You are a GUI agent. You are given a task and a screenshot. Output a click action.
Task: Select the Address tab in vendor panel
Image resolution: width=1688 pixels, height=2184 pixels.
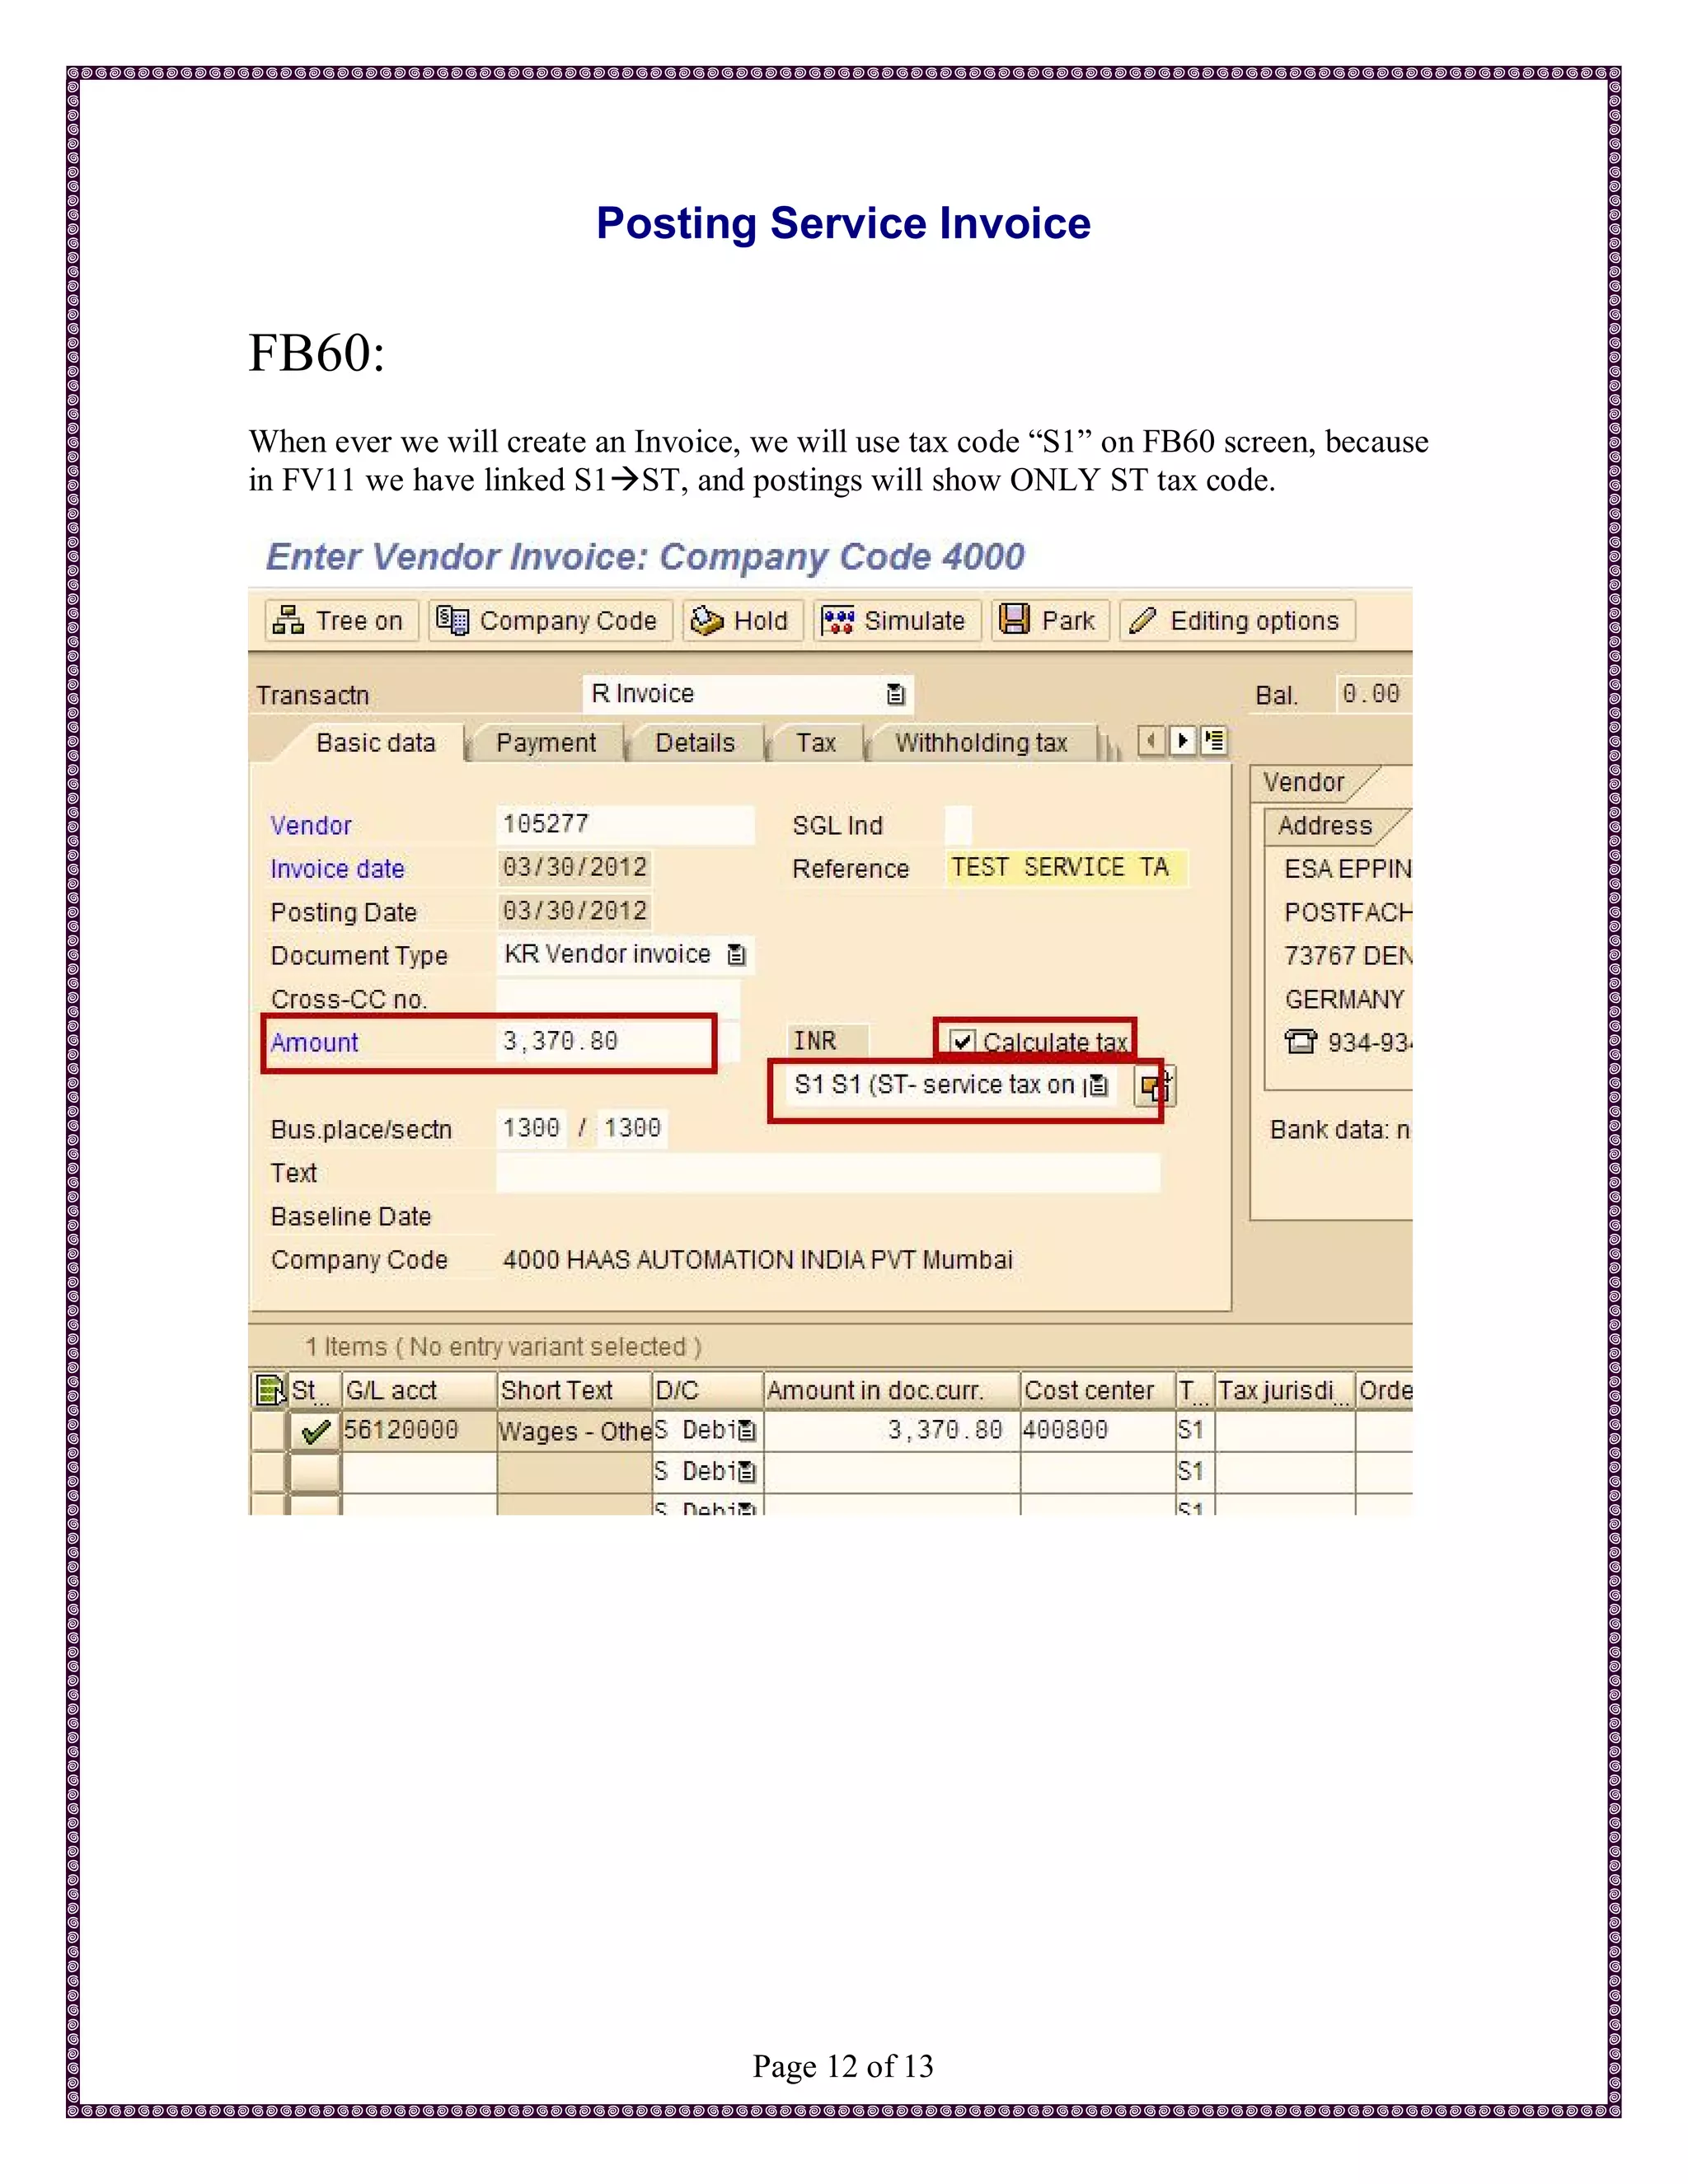(1325, 825)
